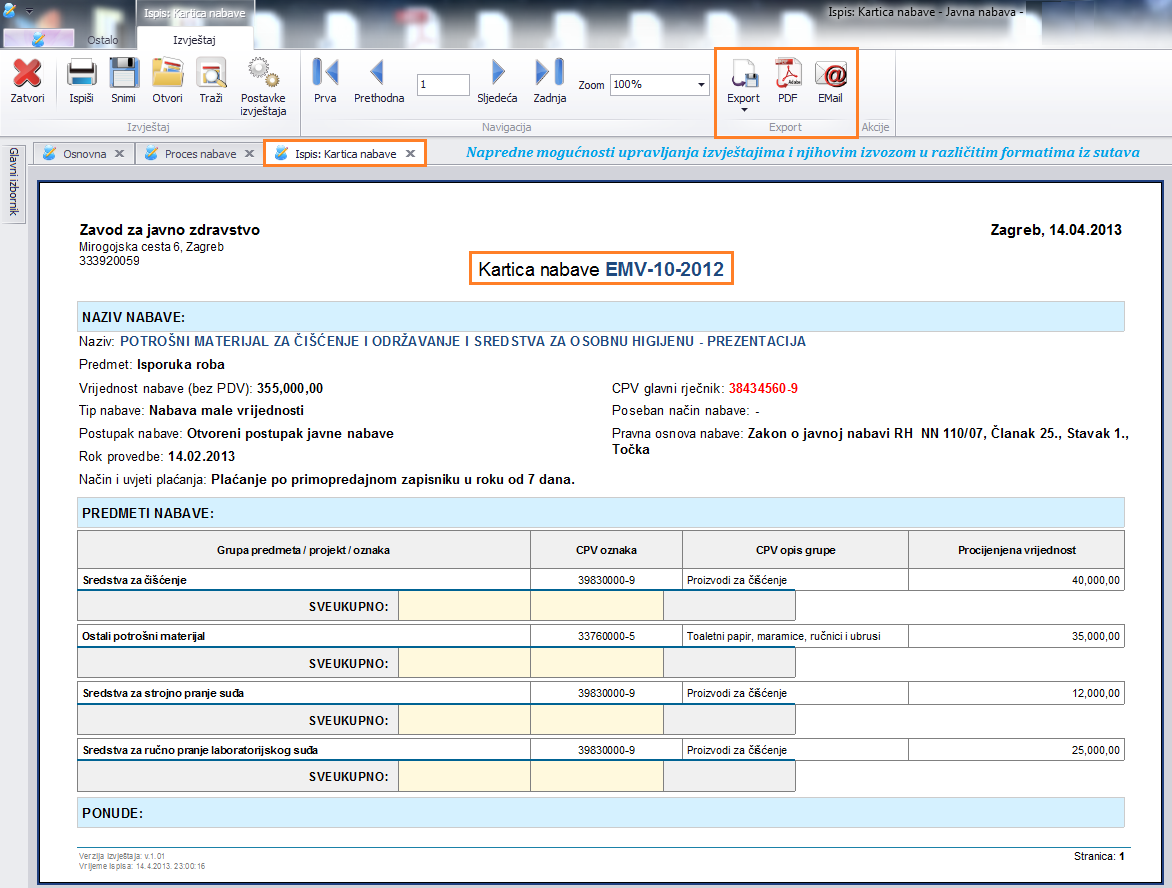The width and height of the screenshot is (1172, 888).
Task: Click the NAZIV NABAVE section header
Action: tap(601, 317)
